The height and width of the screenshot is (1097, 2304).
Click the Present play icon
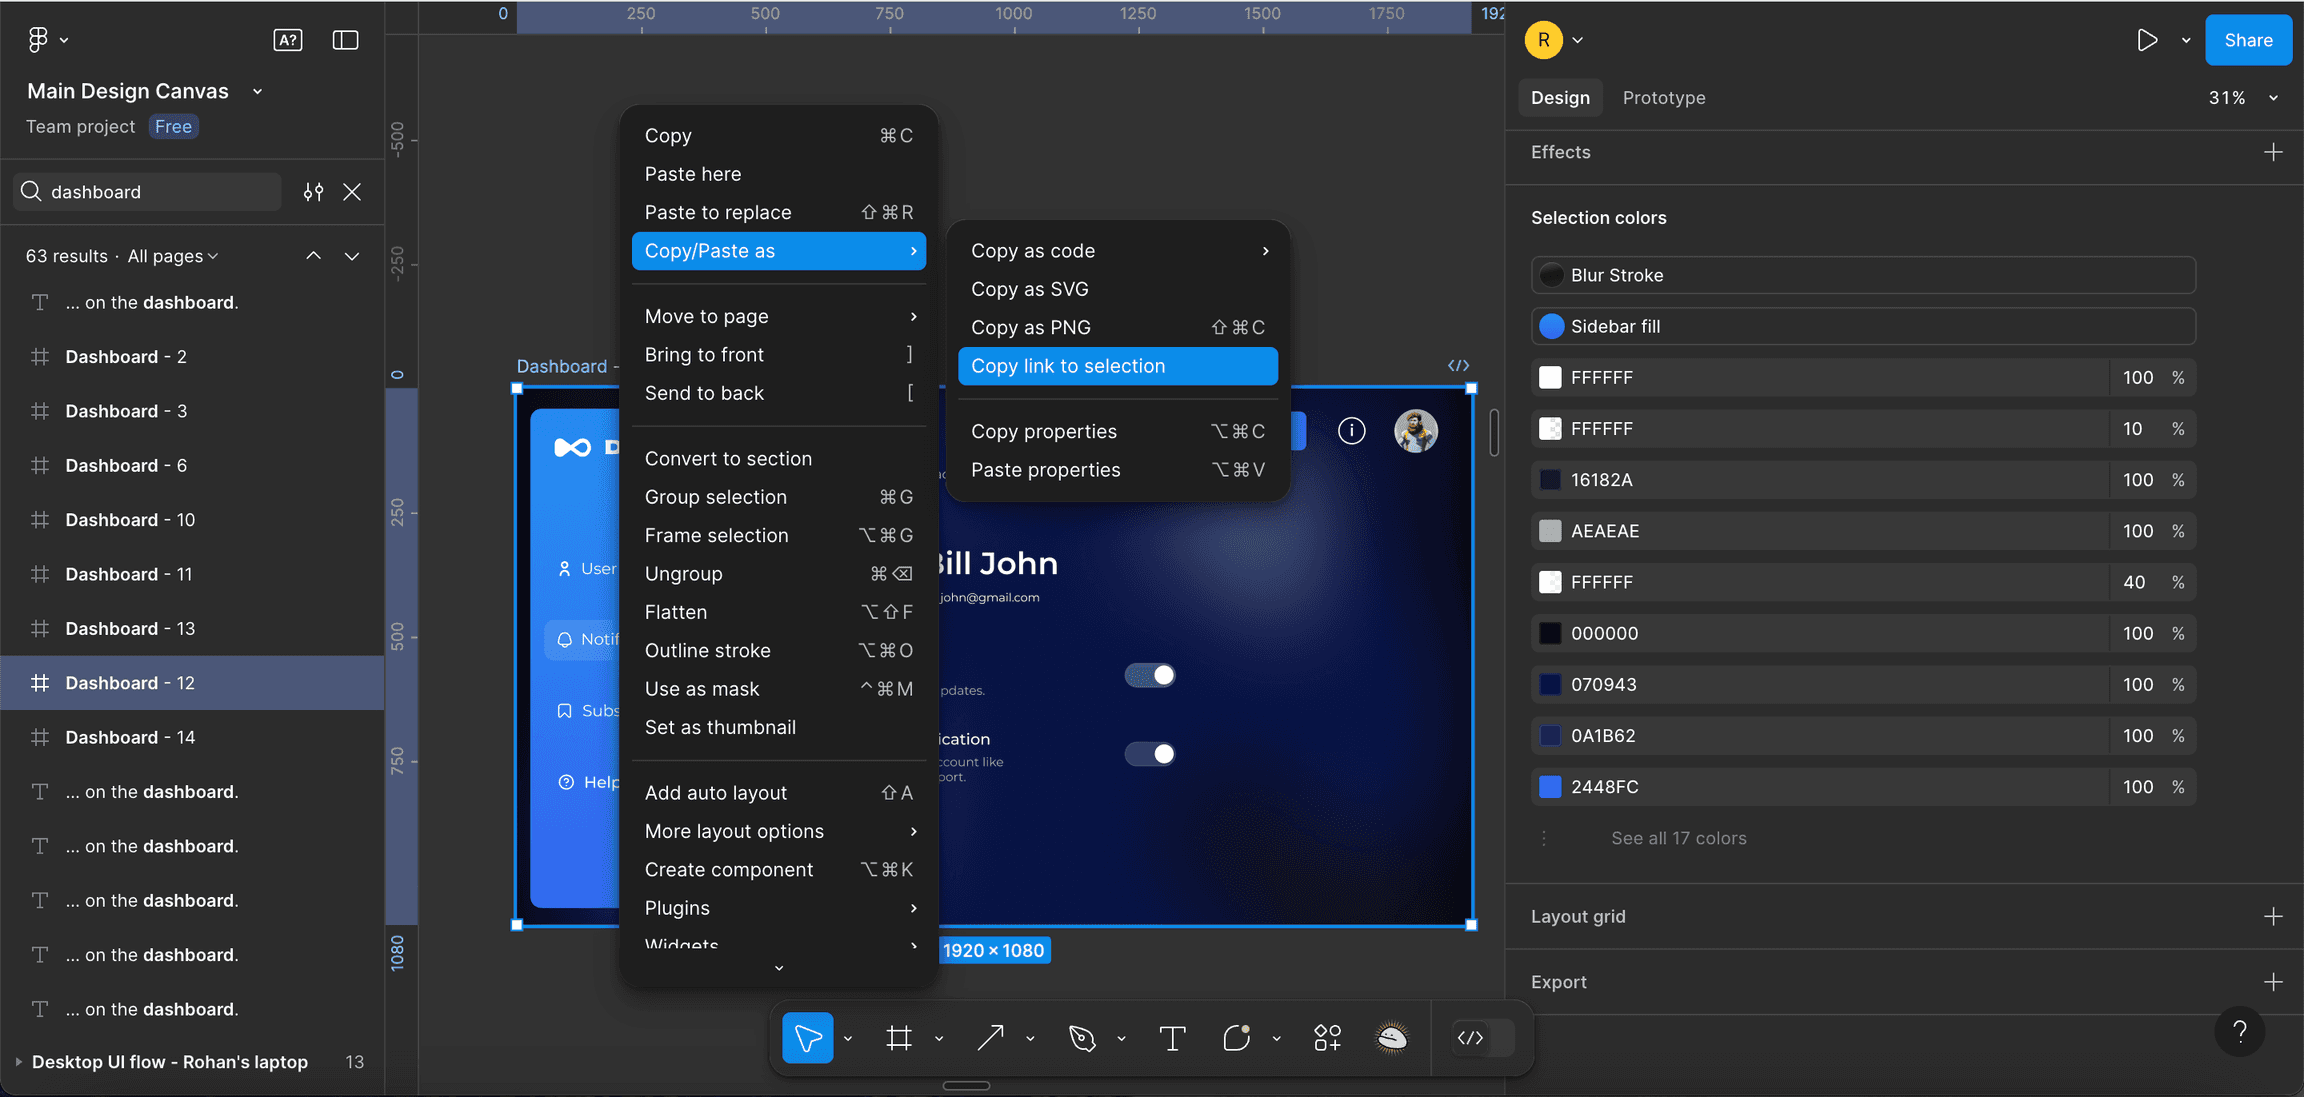(x=2146, y=40)
